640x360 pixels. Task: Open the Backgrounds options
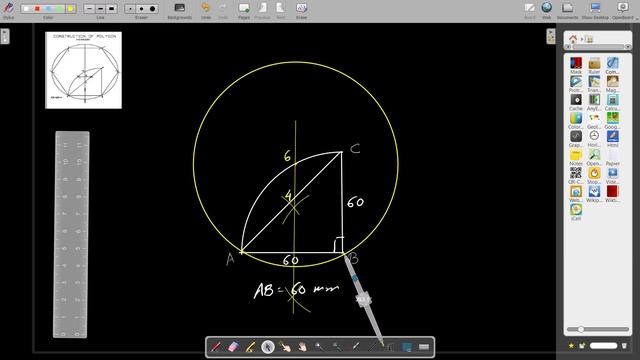[180, 10]
